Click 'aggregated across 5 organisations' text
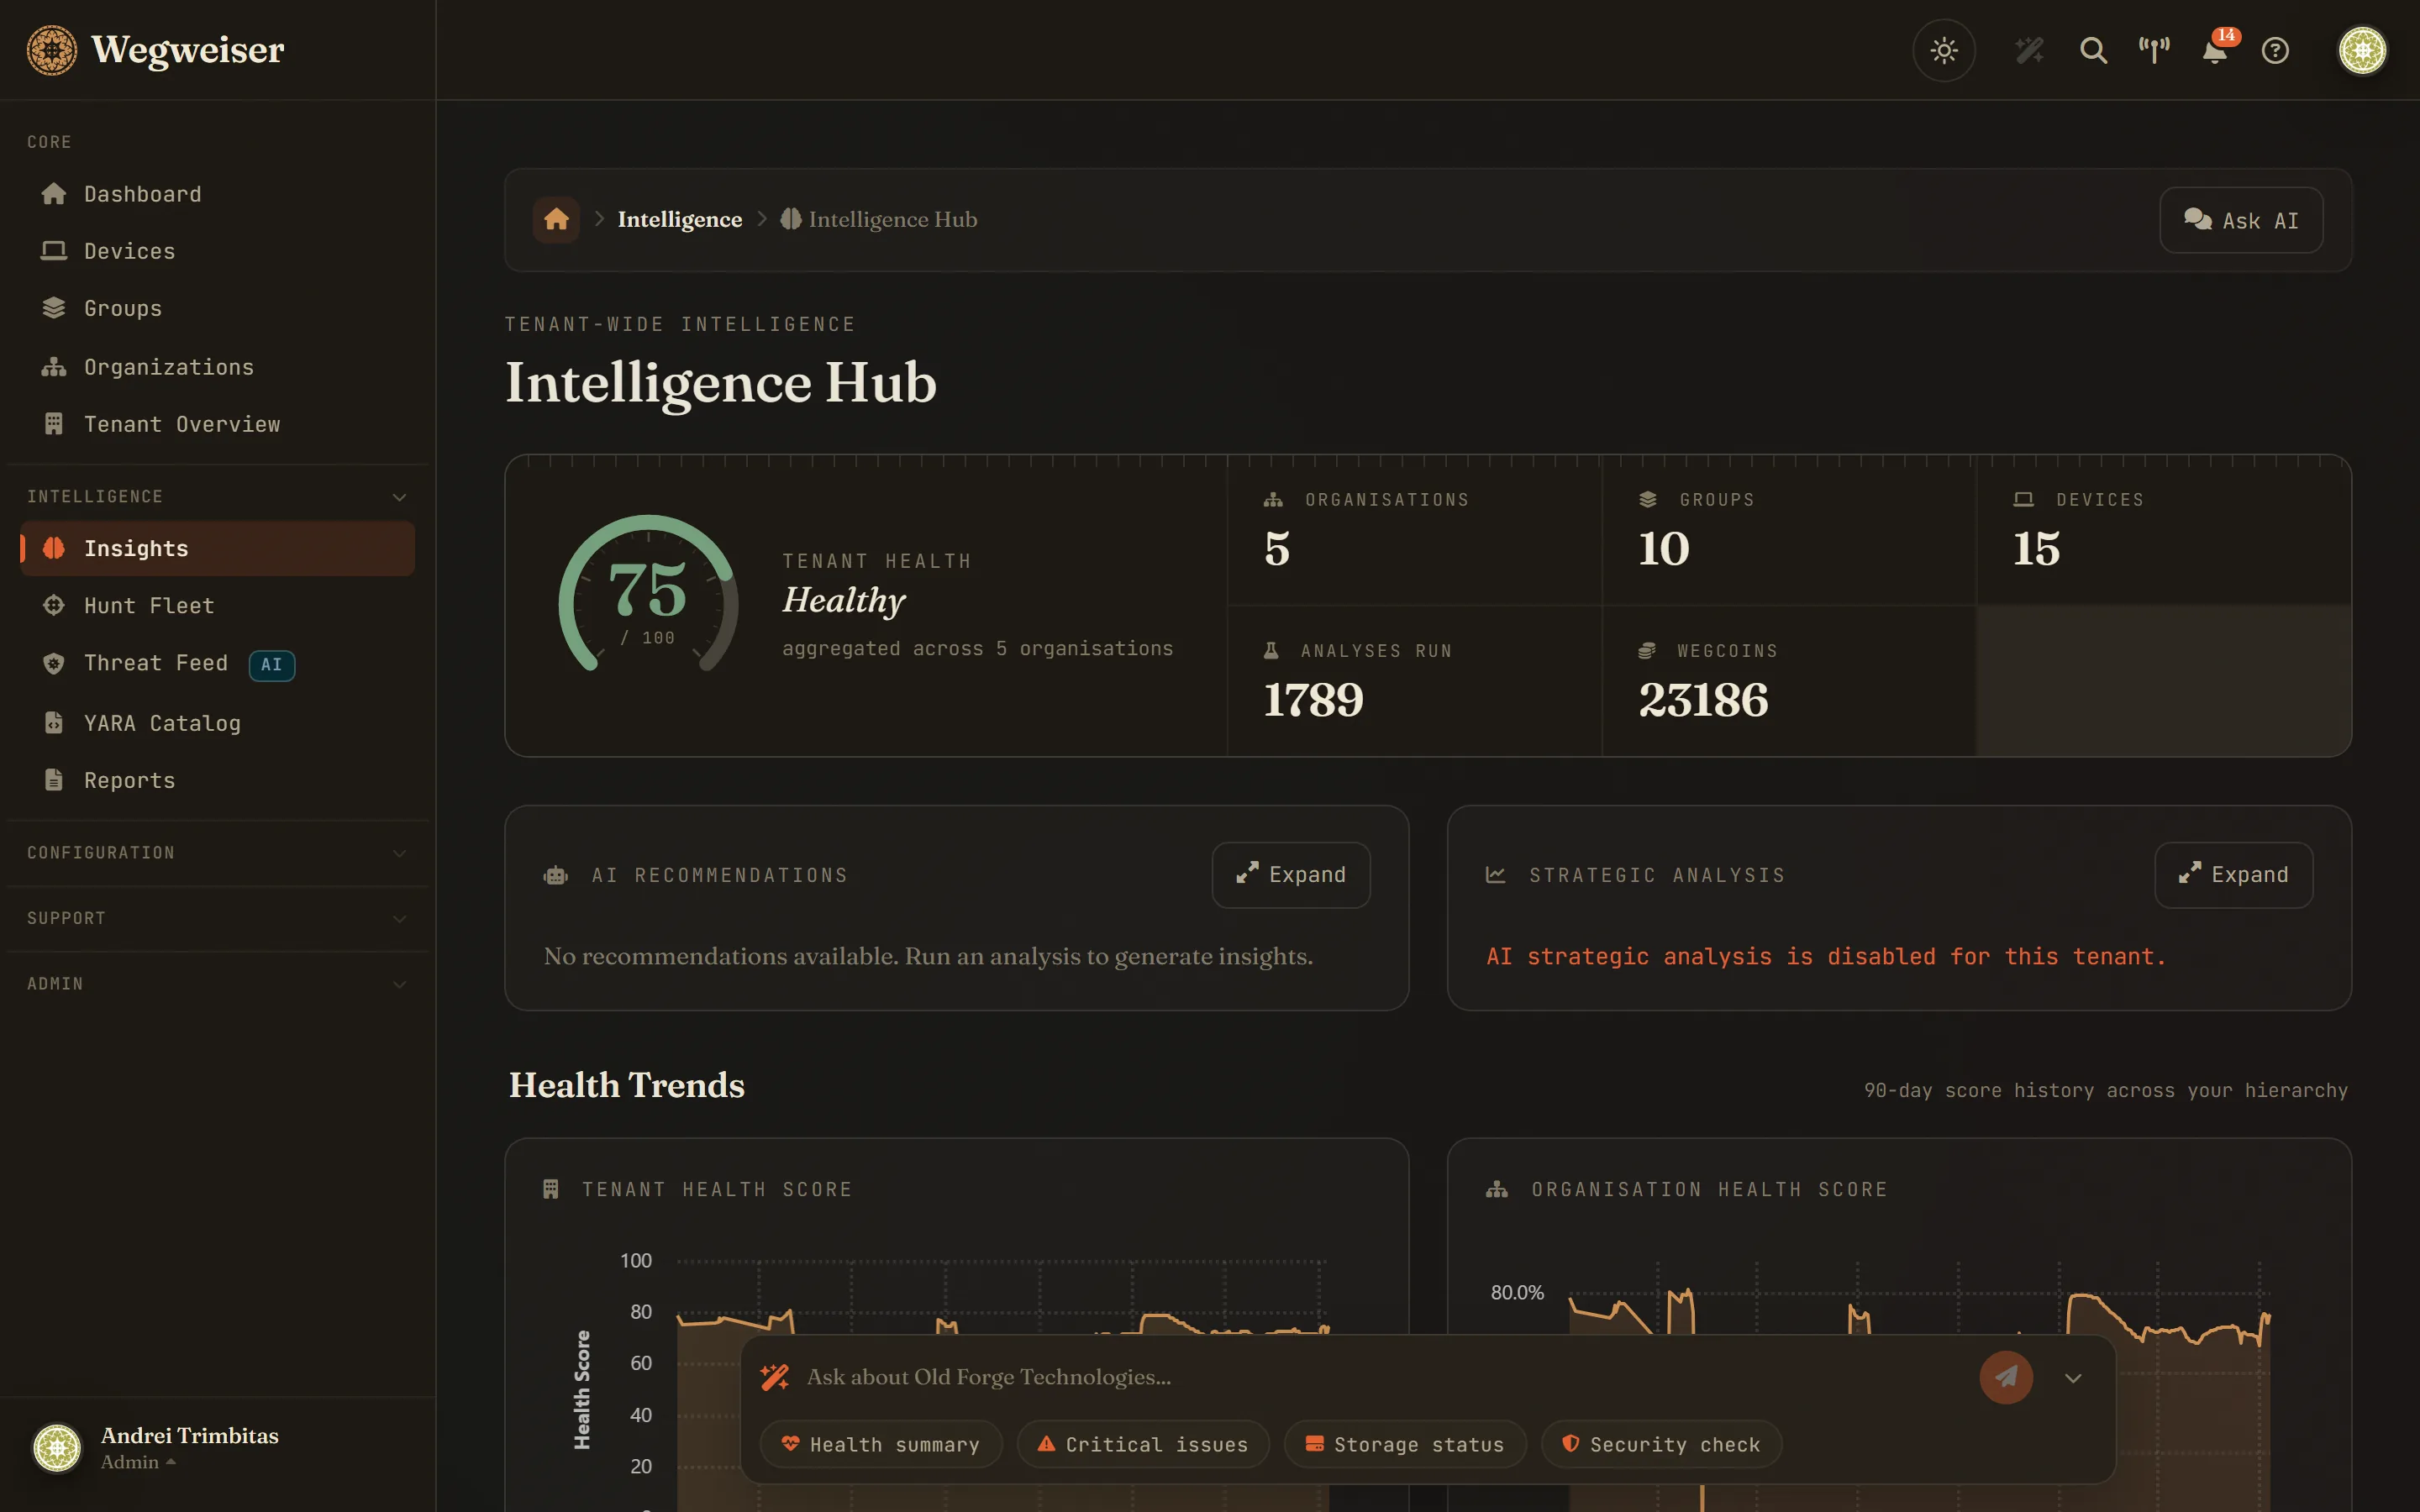 pos(977,649)
